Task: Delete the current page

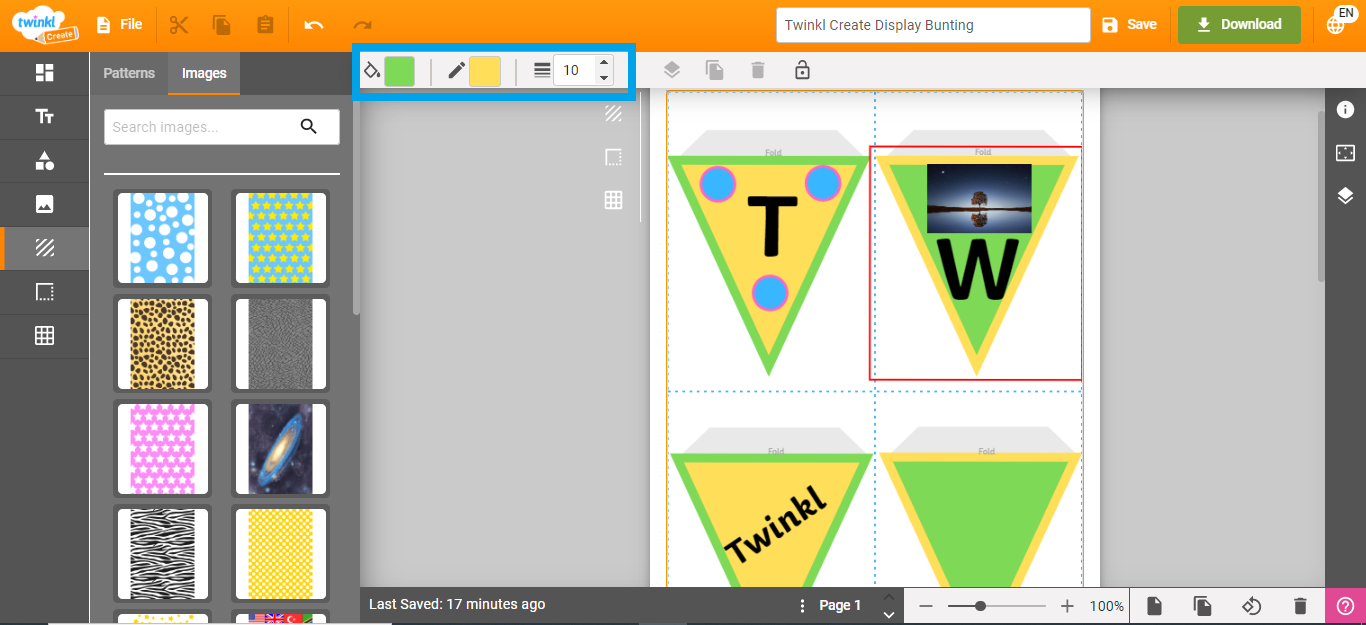Action: tap(1300, 606)
